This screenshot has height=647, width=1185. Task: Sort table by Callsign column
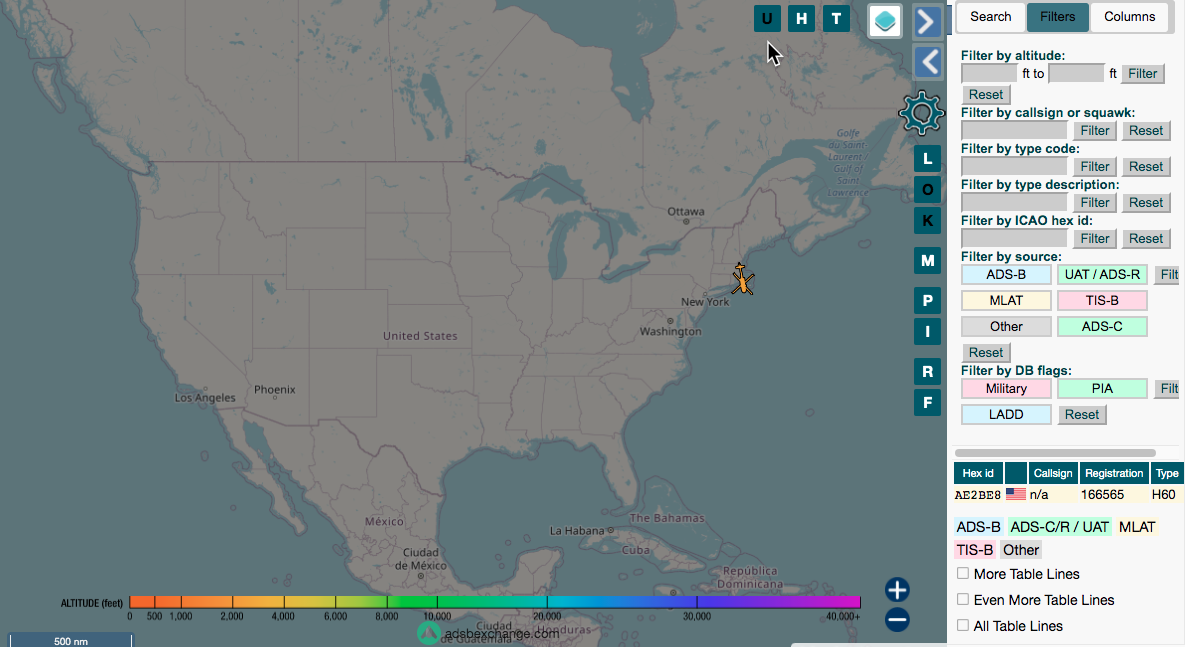(x=1053, y=473)
